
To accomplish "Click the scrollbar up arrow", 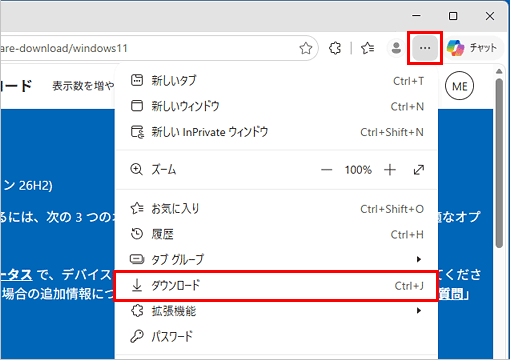I will click(x=499, y=71).
